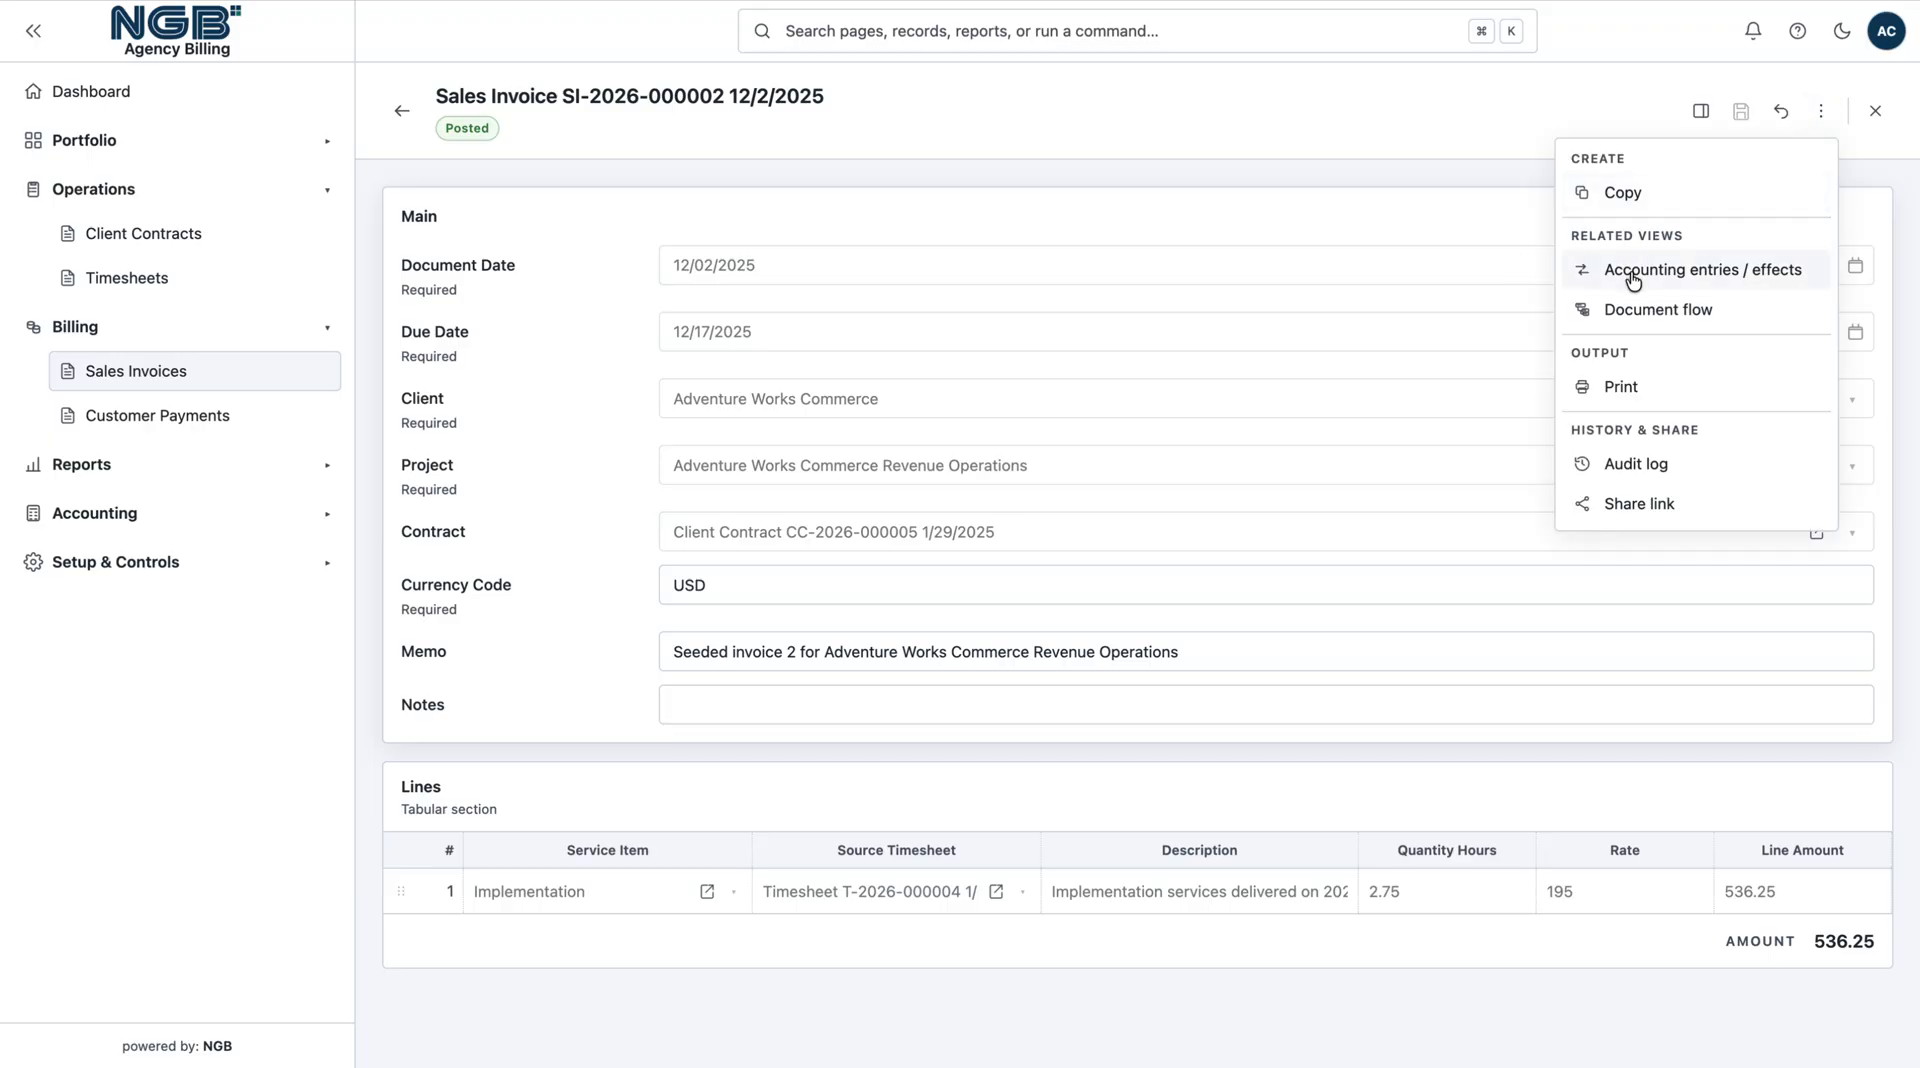Image resolution: width=1920 pixels, height=1068 pixels.
Task: Open the notifications bell
Action: click(x=1753, y=31)
